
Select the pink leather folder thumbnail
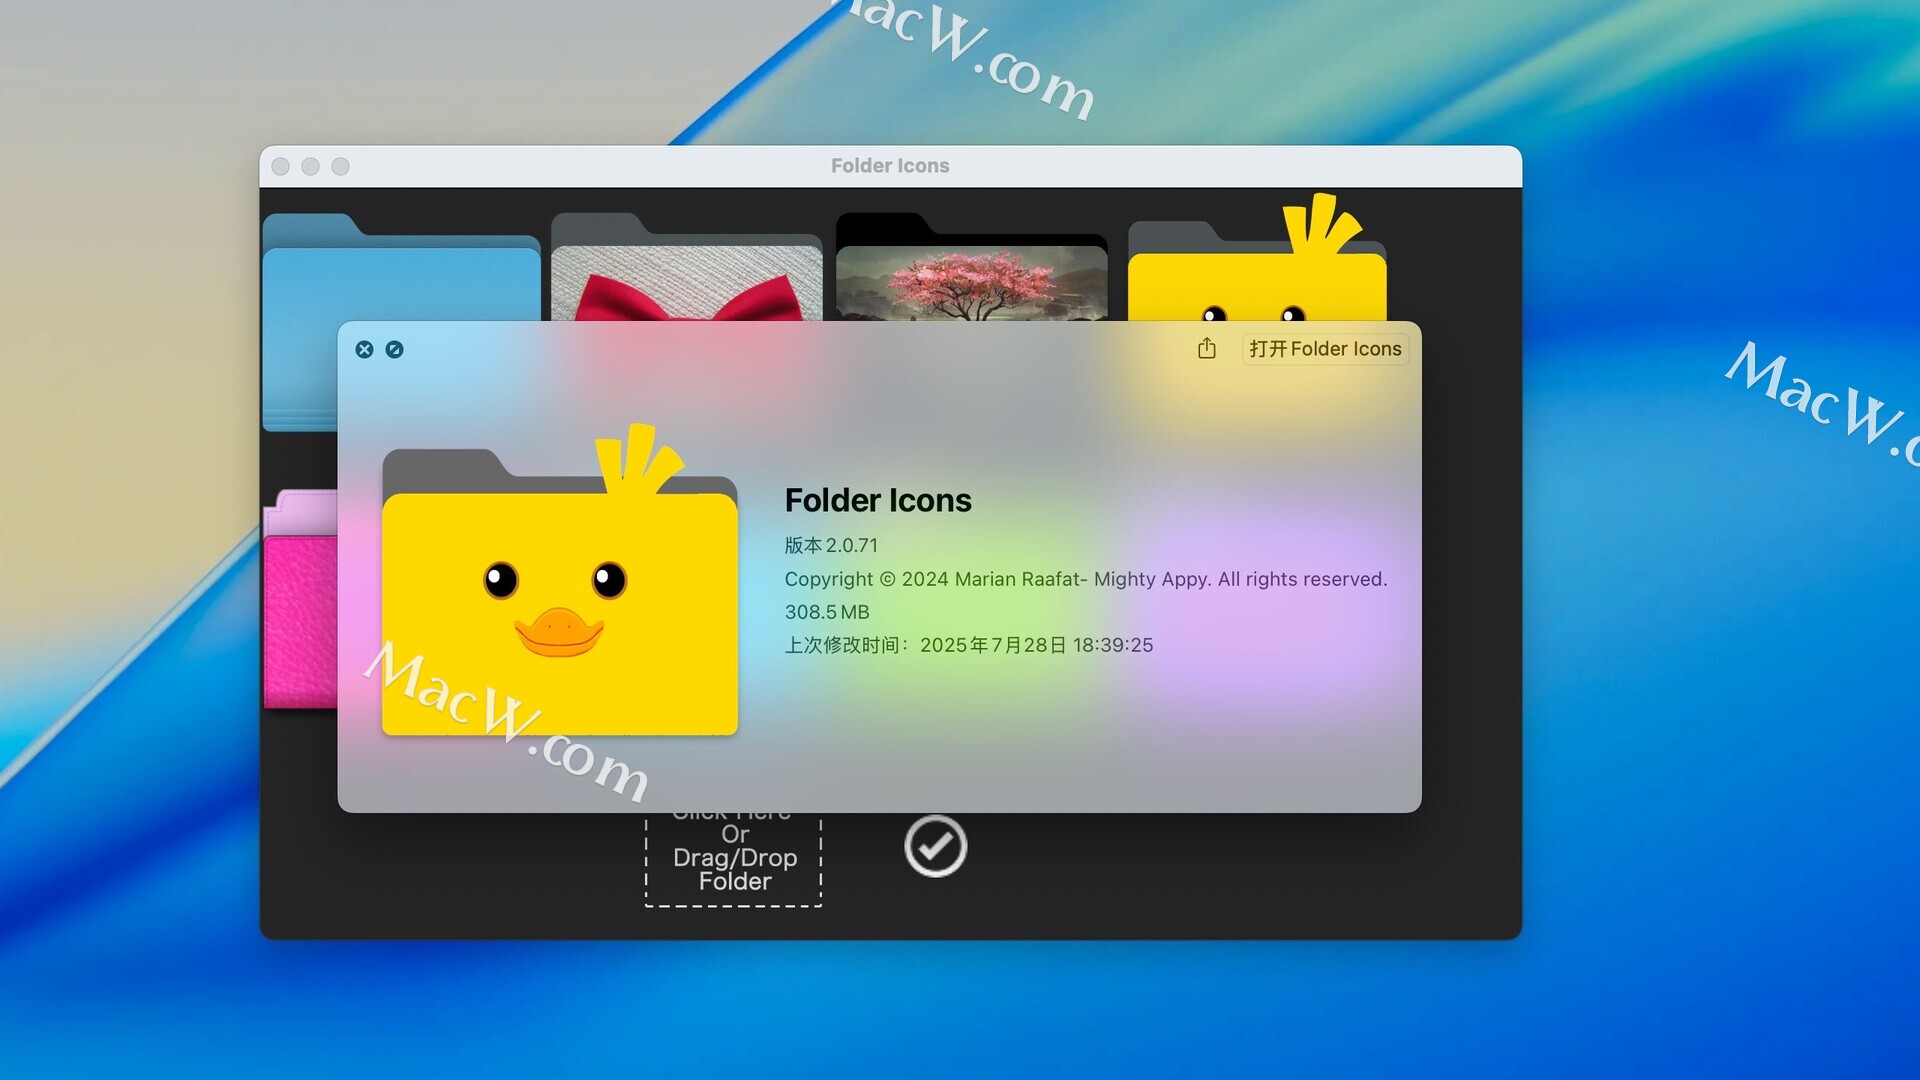click(x=300, y=600)
